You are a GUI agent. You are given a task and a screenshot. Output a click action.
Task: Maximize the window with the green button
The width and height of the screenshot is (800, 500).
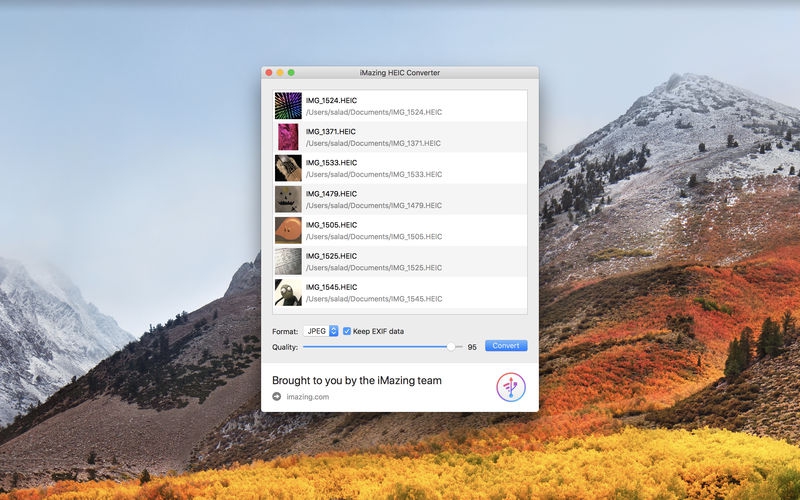[291, 72]
